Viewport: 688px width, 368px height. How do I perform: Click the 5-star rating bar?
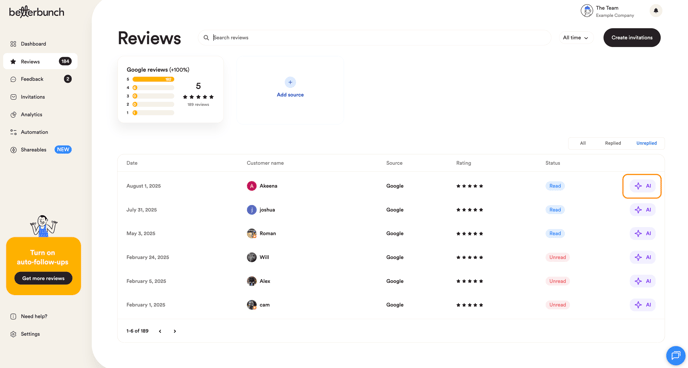[x=153, y=79]
